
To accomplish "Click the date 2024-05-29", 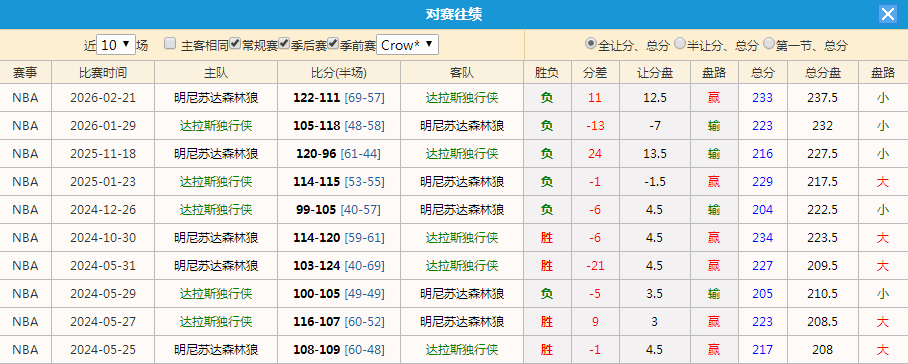I will (103, 293).
